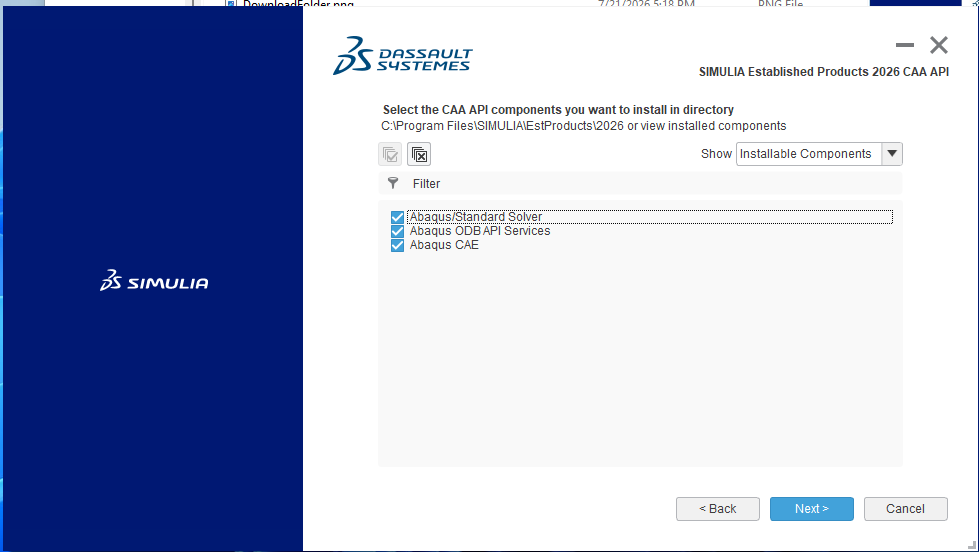Focus the Filter input field
Image resolution: width=979 pixels, height=552 pixels.
click(x=640, y=184)
